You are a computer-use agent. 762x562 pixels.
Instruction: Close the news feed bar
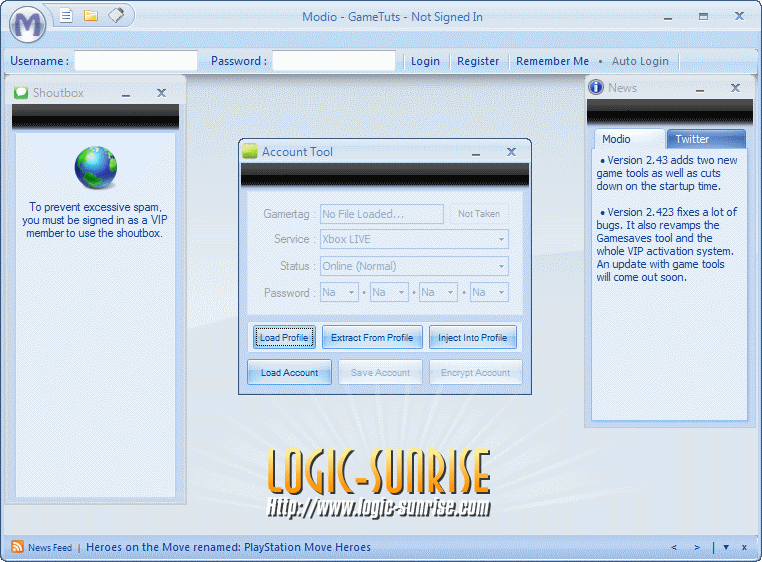click(x=744, y=547)
